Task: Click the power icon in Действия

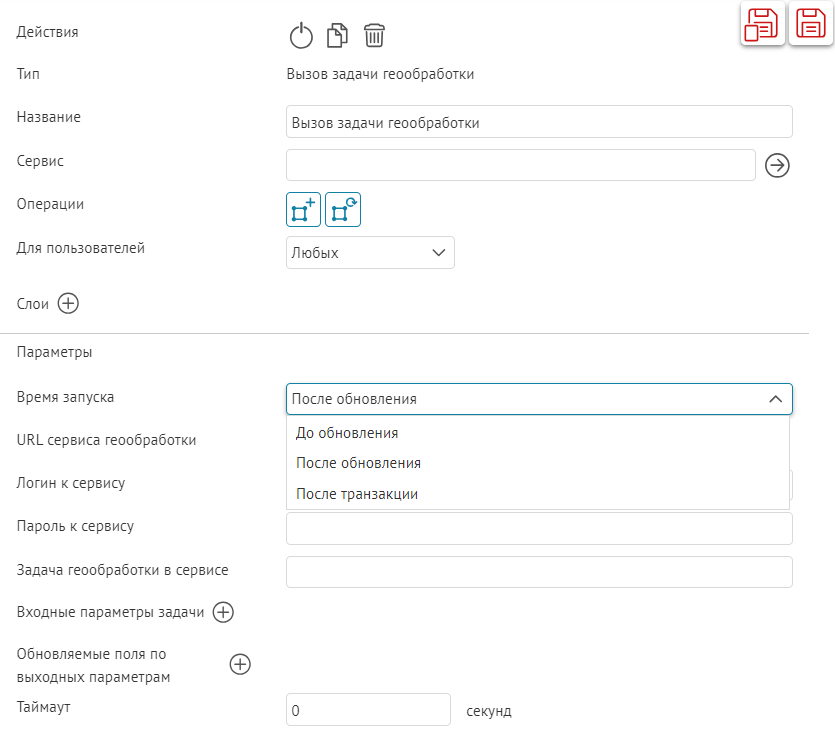Action: (x=301, y=37)
